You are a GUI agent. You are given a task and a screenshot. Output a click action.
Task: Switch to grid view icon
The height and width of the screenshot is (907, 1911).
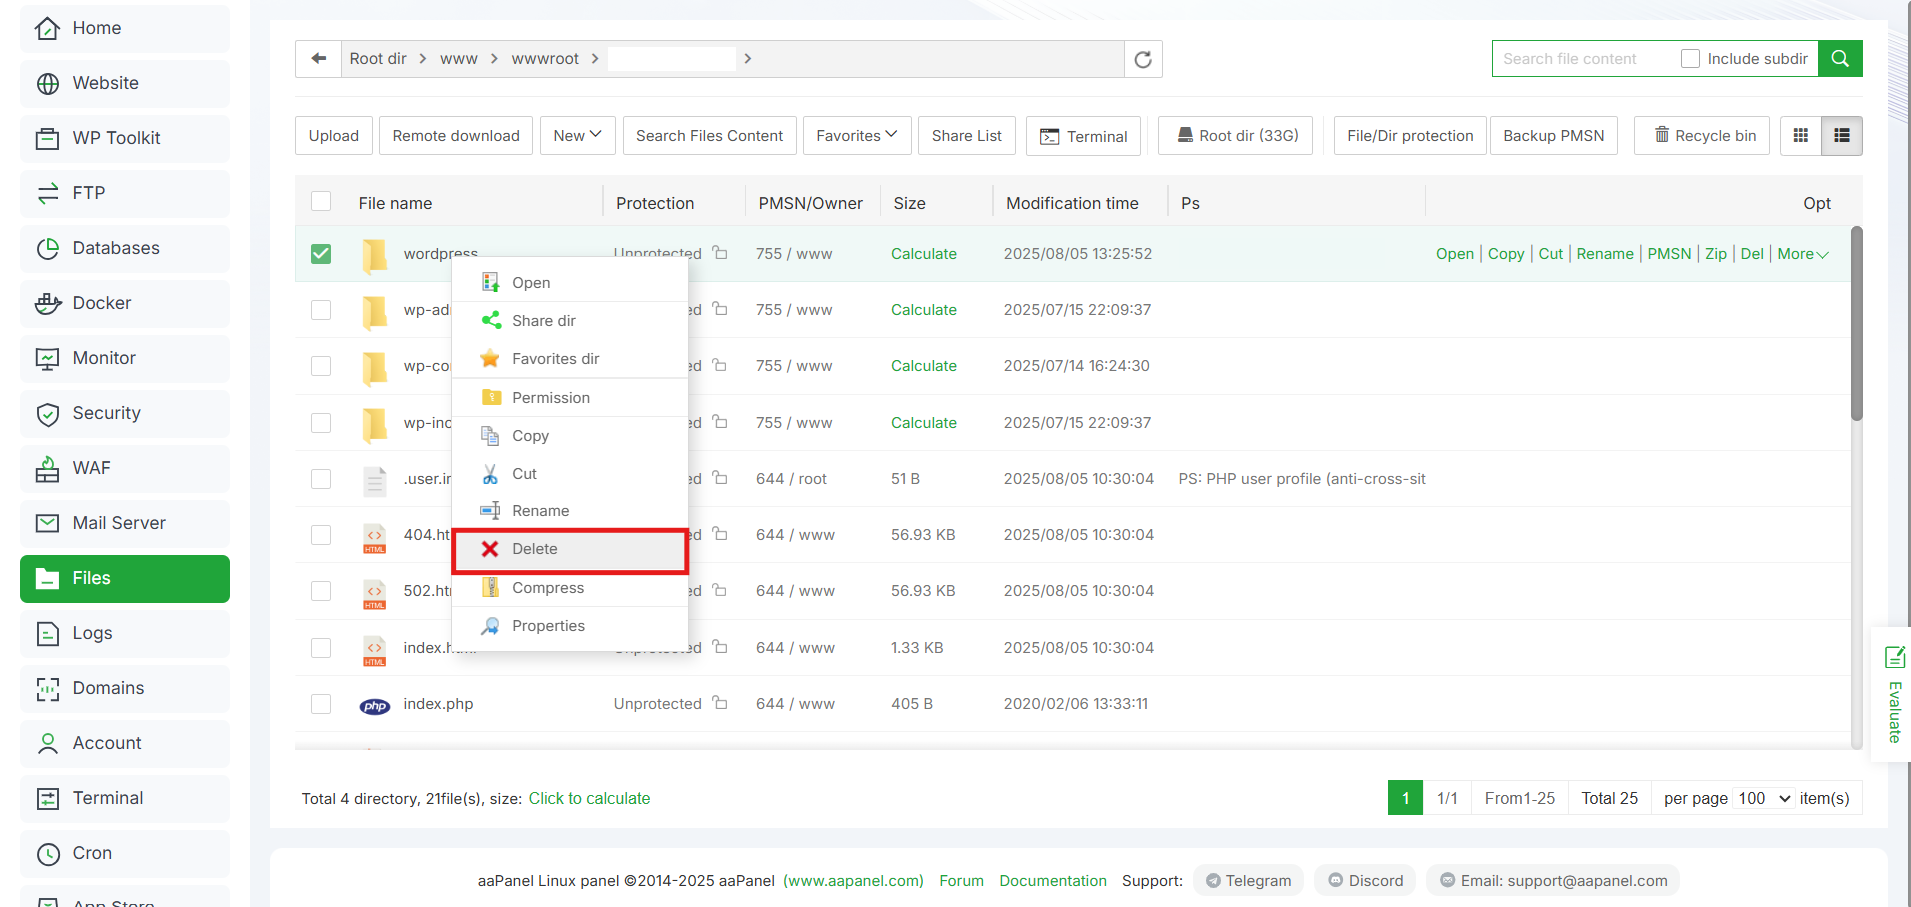coord(1800,136)
